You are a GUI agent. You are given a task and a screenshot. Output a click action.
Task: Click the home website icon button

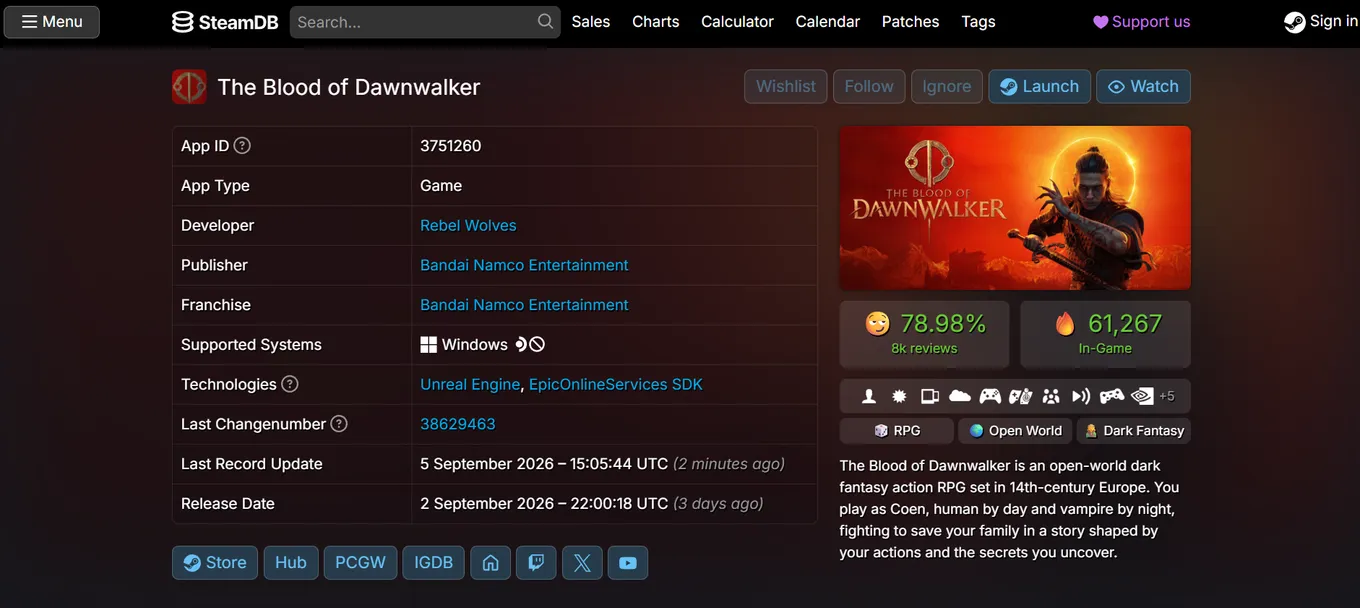(x=490, y=563)
